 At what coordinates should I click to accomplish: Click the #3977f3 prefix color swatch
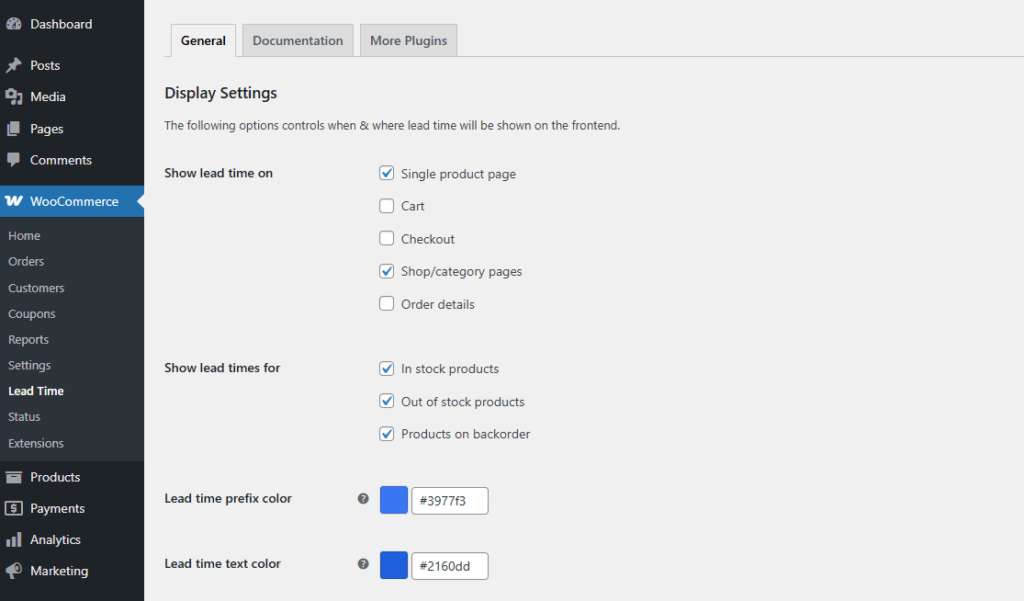click(x=393, y=499)
